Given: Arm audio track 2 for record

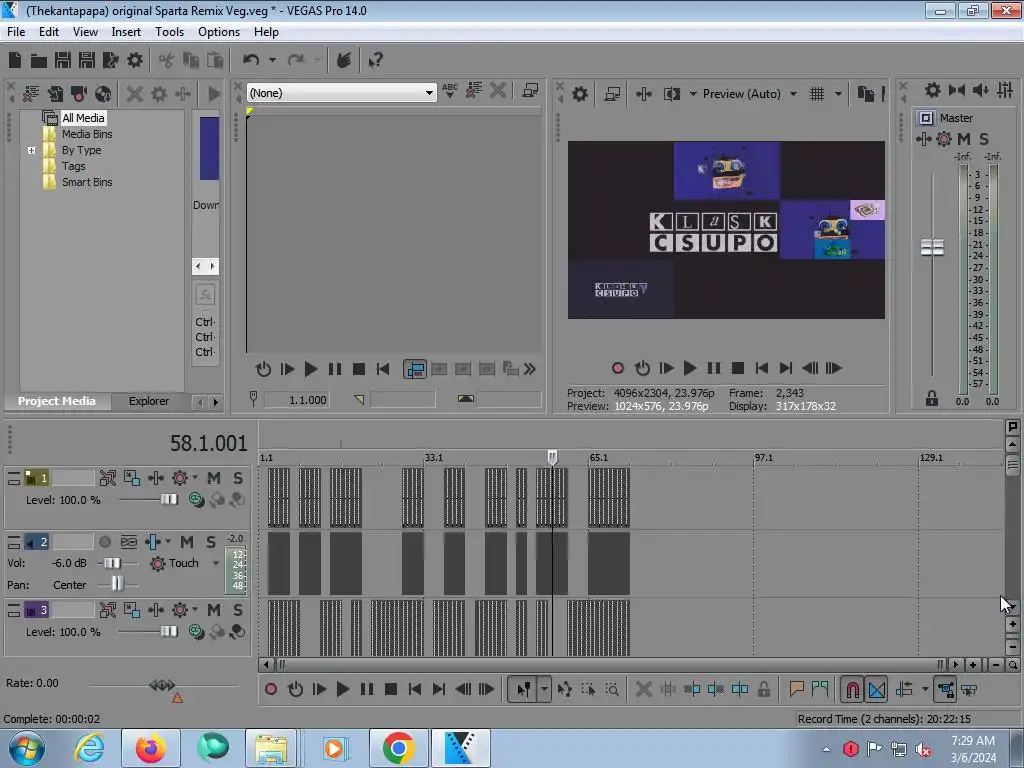Looking at the screenshot, I should tap(104, 542).
